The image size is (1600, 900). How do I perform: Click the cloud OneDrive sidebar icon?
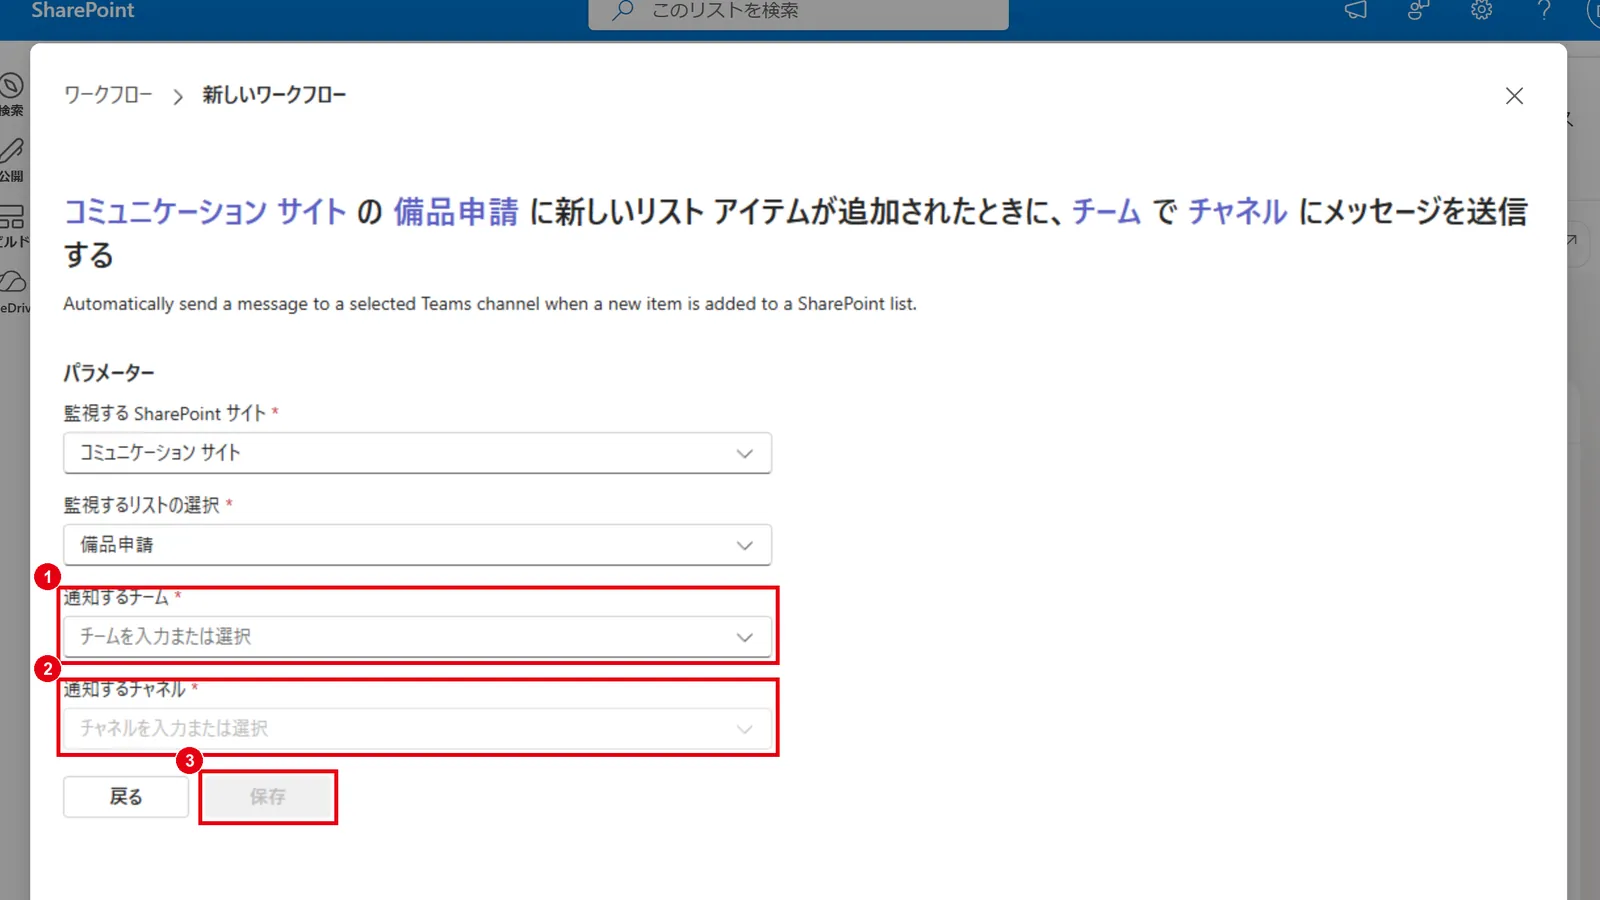coord(13,281)
